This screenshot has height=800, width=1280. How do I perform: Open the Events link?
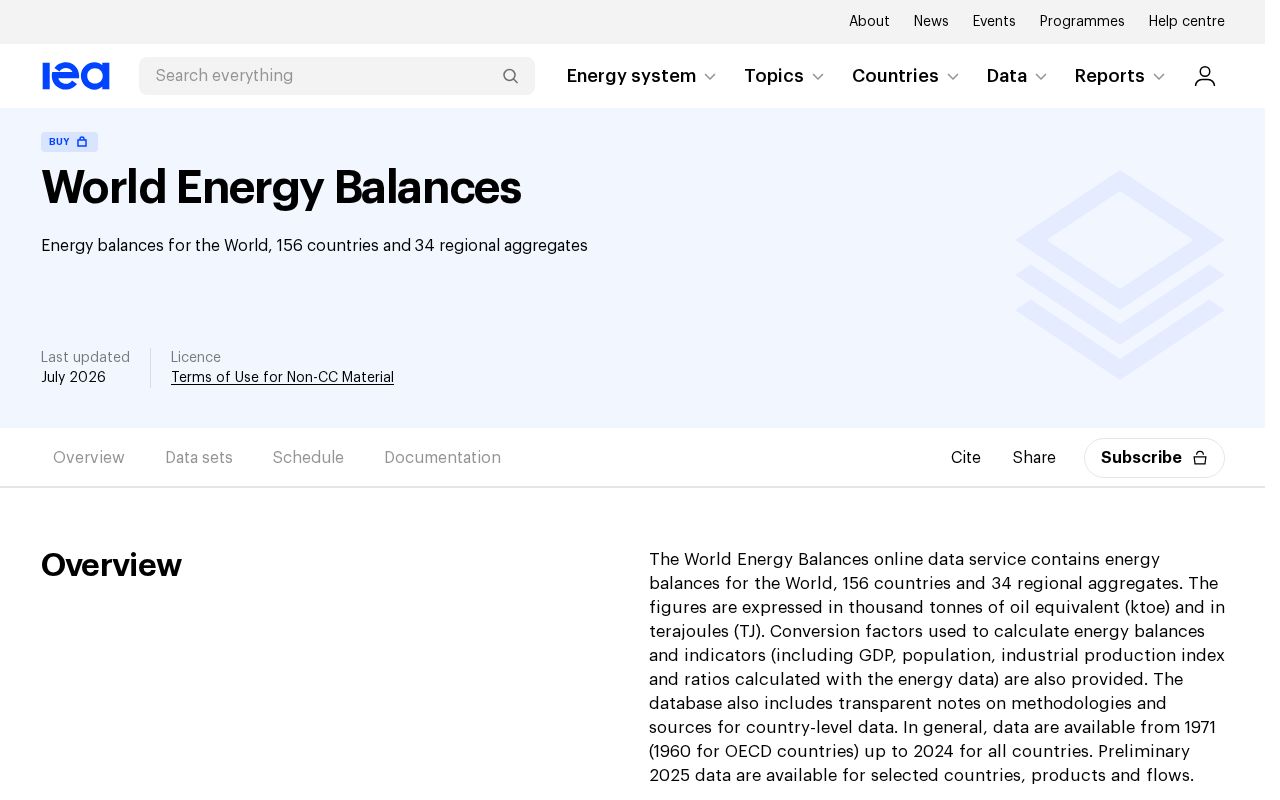994,22
